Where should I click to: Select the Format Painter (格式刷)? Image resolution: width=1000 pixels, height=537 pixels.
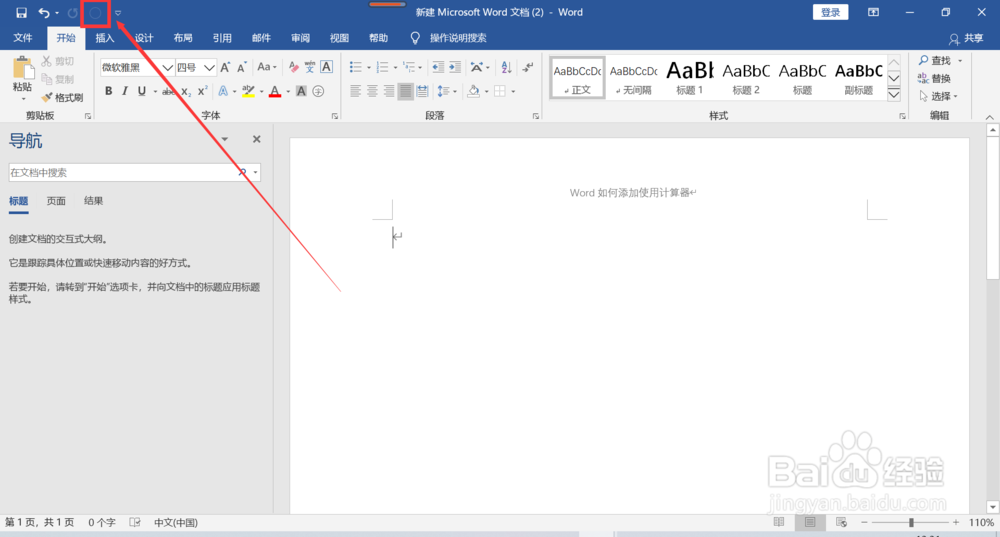tap(62, 98)
